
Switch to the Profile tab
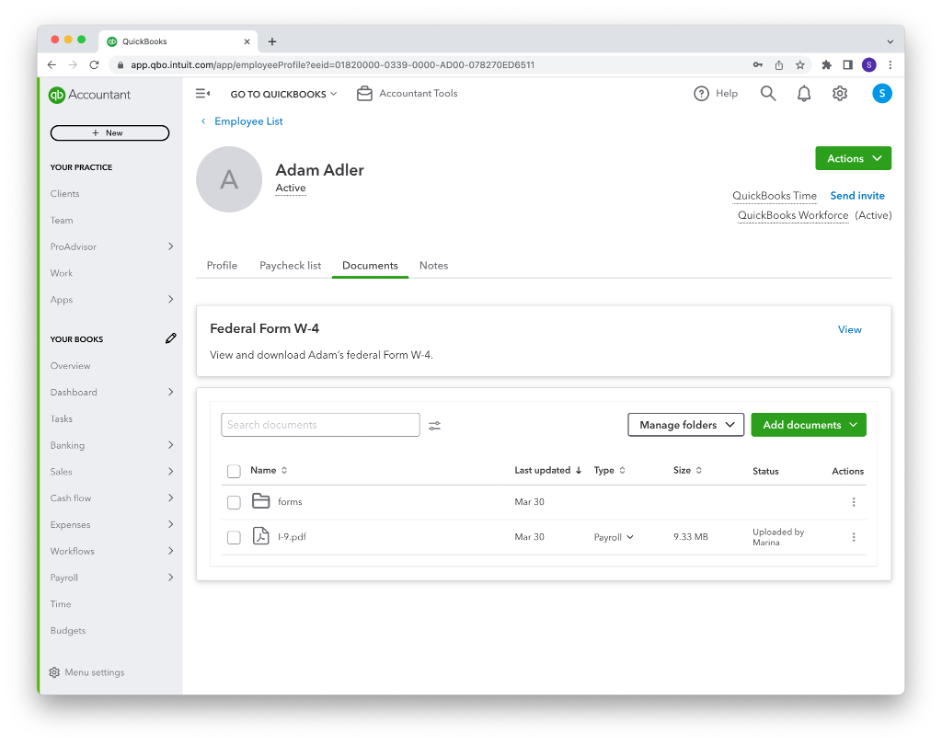point(222,266)
